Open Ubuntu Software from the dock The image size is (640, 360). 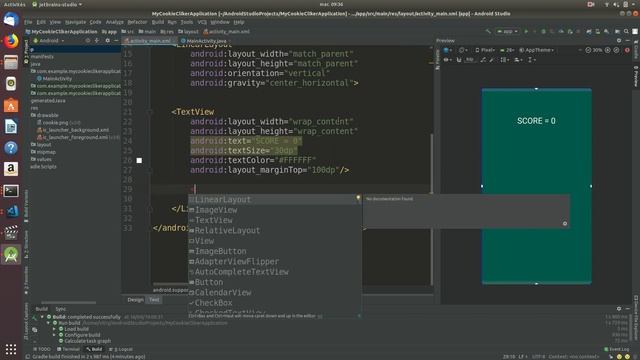[x=11, y=105]
